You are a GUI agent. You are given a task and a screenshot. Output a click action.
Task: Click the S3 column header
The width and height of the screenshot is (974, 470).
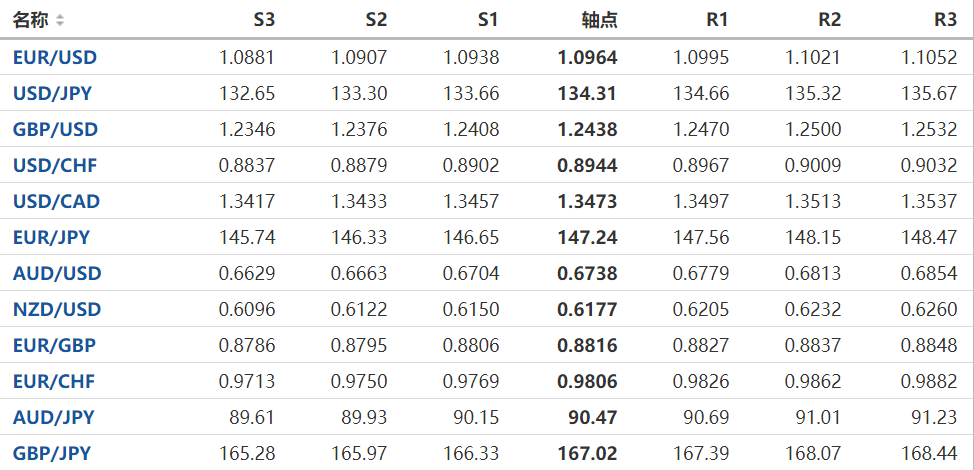click(x=263, y=20)
